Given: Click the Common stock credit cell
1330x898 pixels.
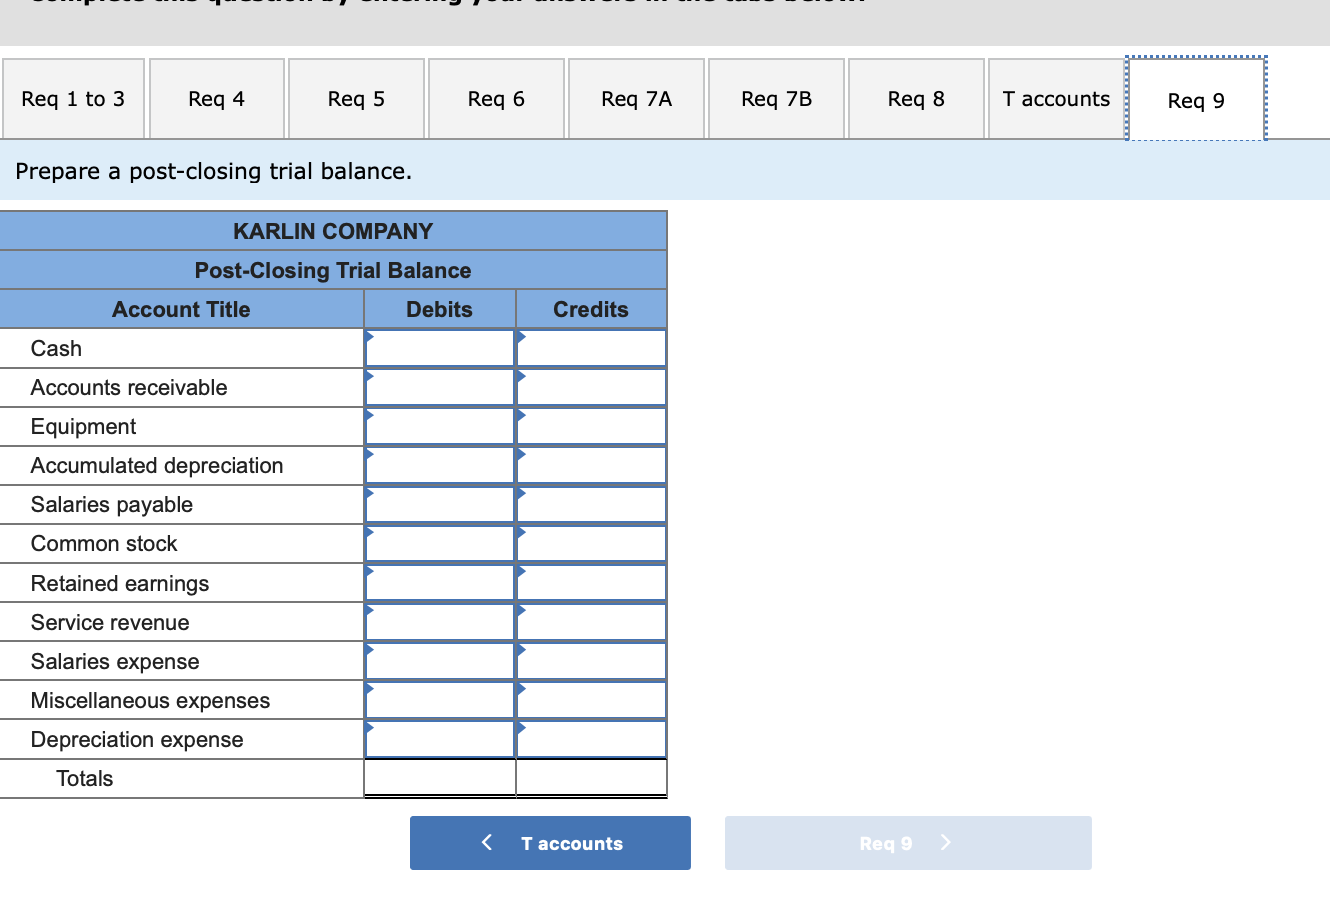Looking at the screenshot, I should (x=590, y=543).
